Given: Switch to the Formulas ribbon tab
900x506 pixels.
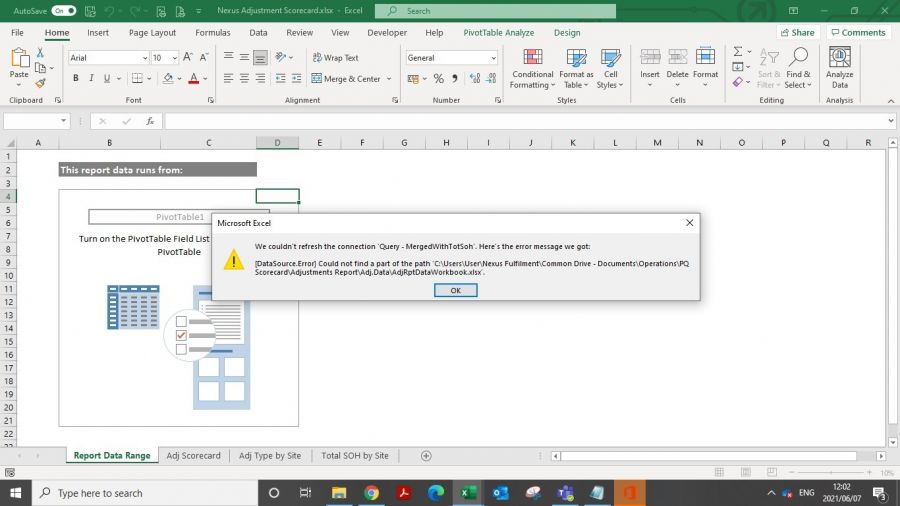Looking at the screenshot, I should 212,33.
